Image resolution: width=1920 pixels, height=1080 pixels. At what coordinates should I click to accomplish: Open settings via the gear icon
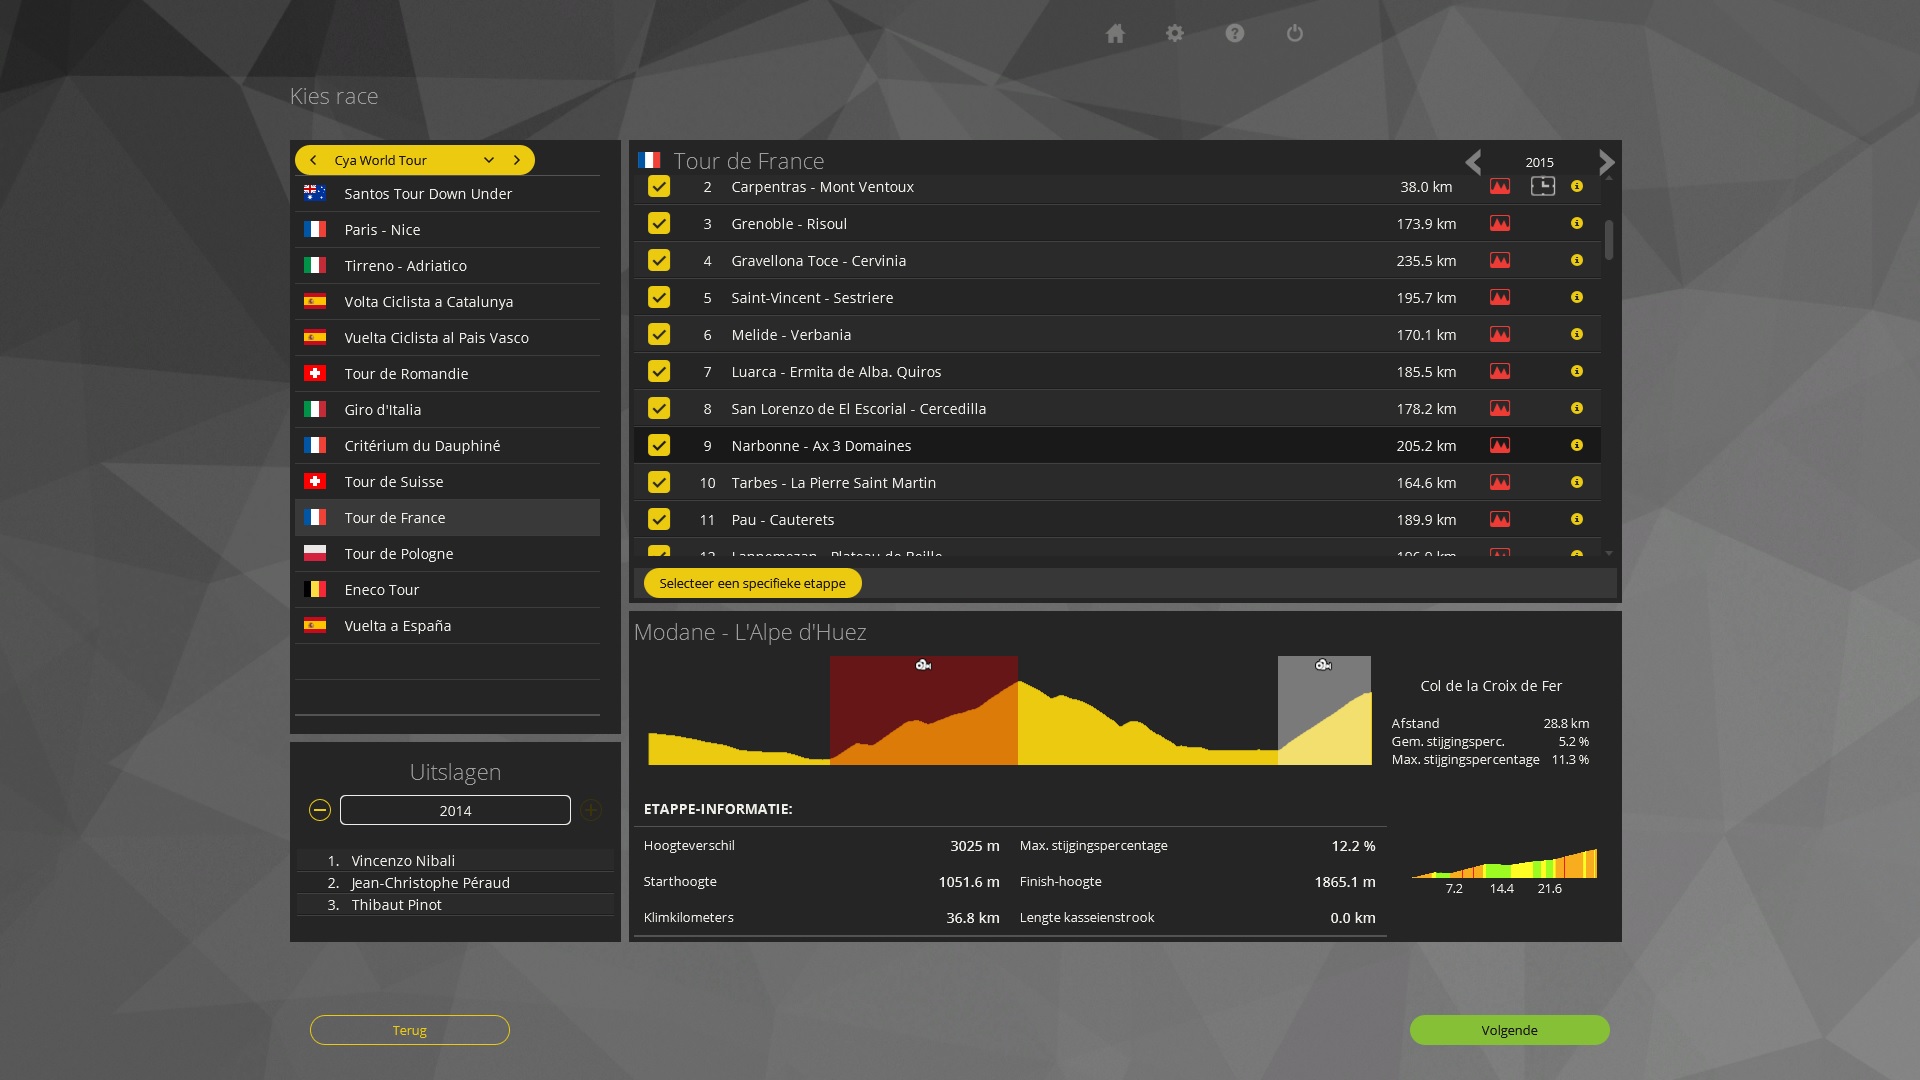(1175, 34)
